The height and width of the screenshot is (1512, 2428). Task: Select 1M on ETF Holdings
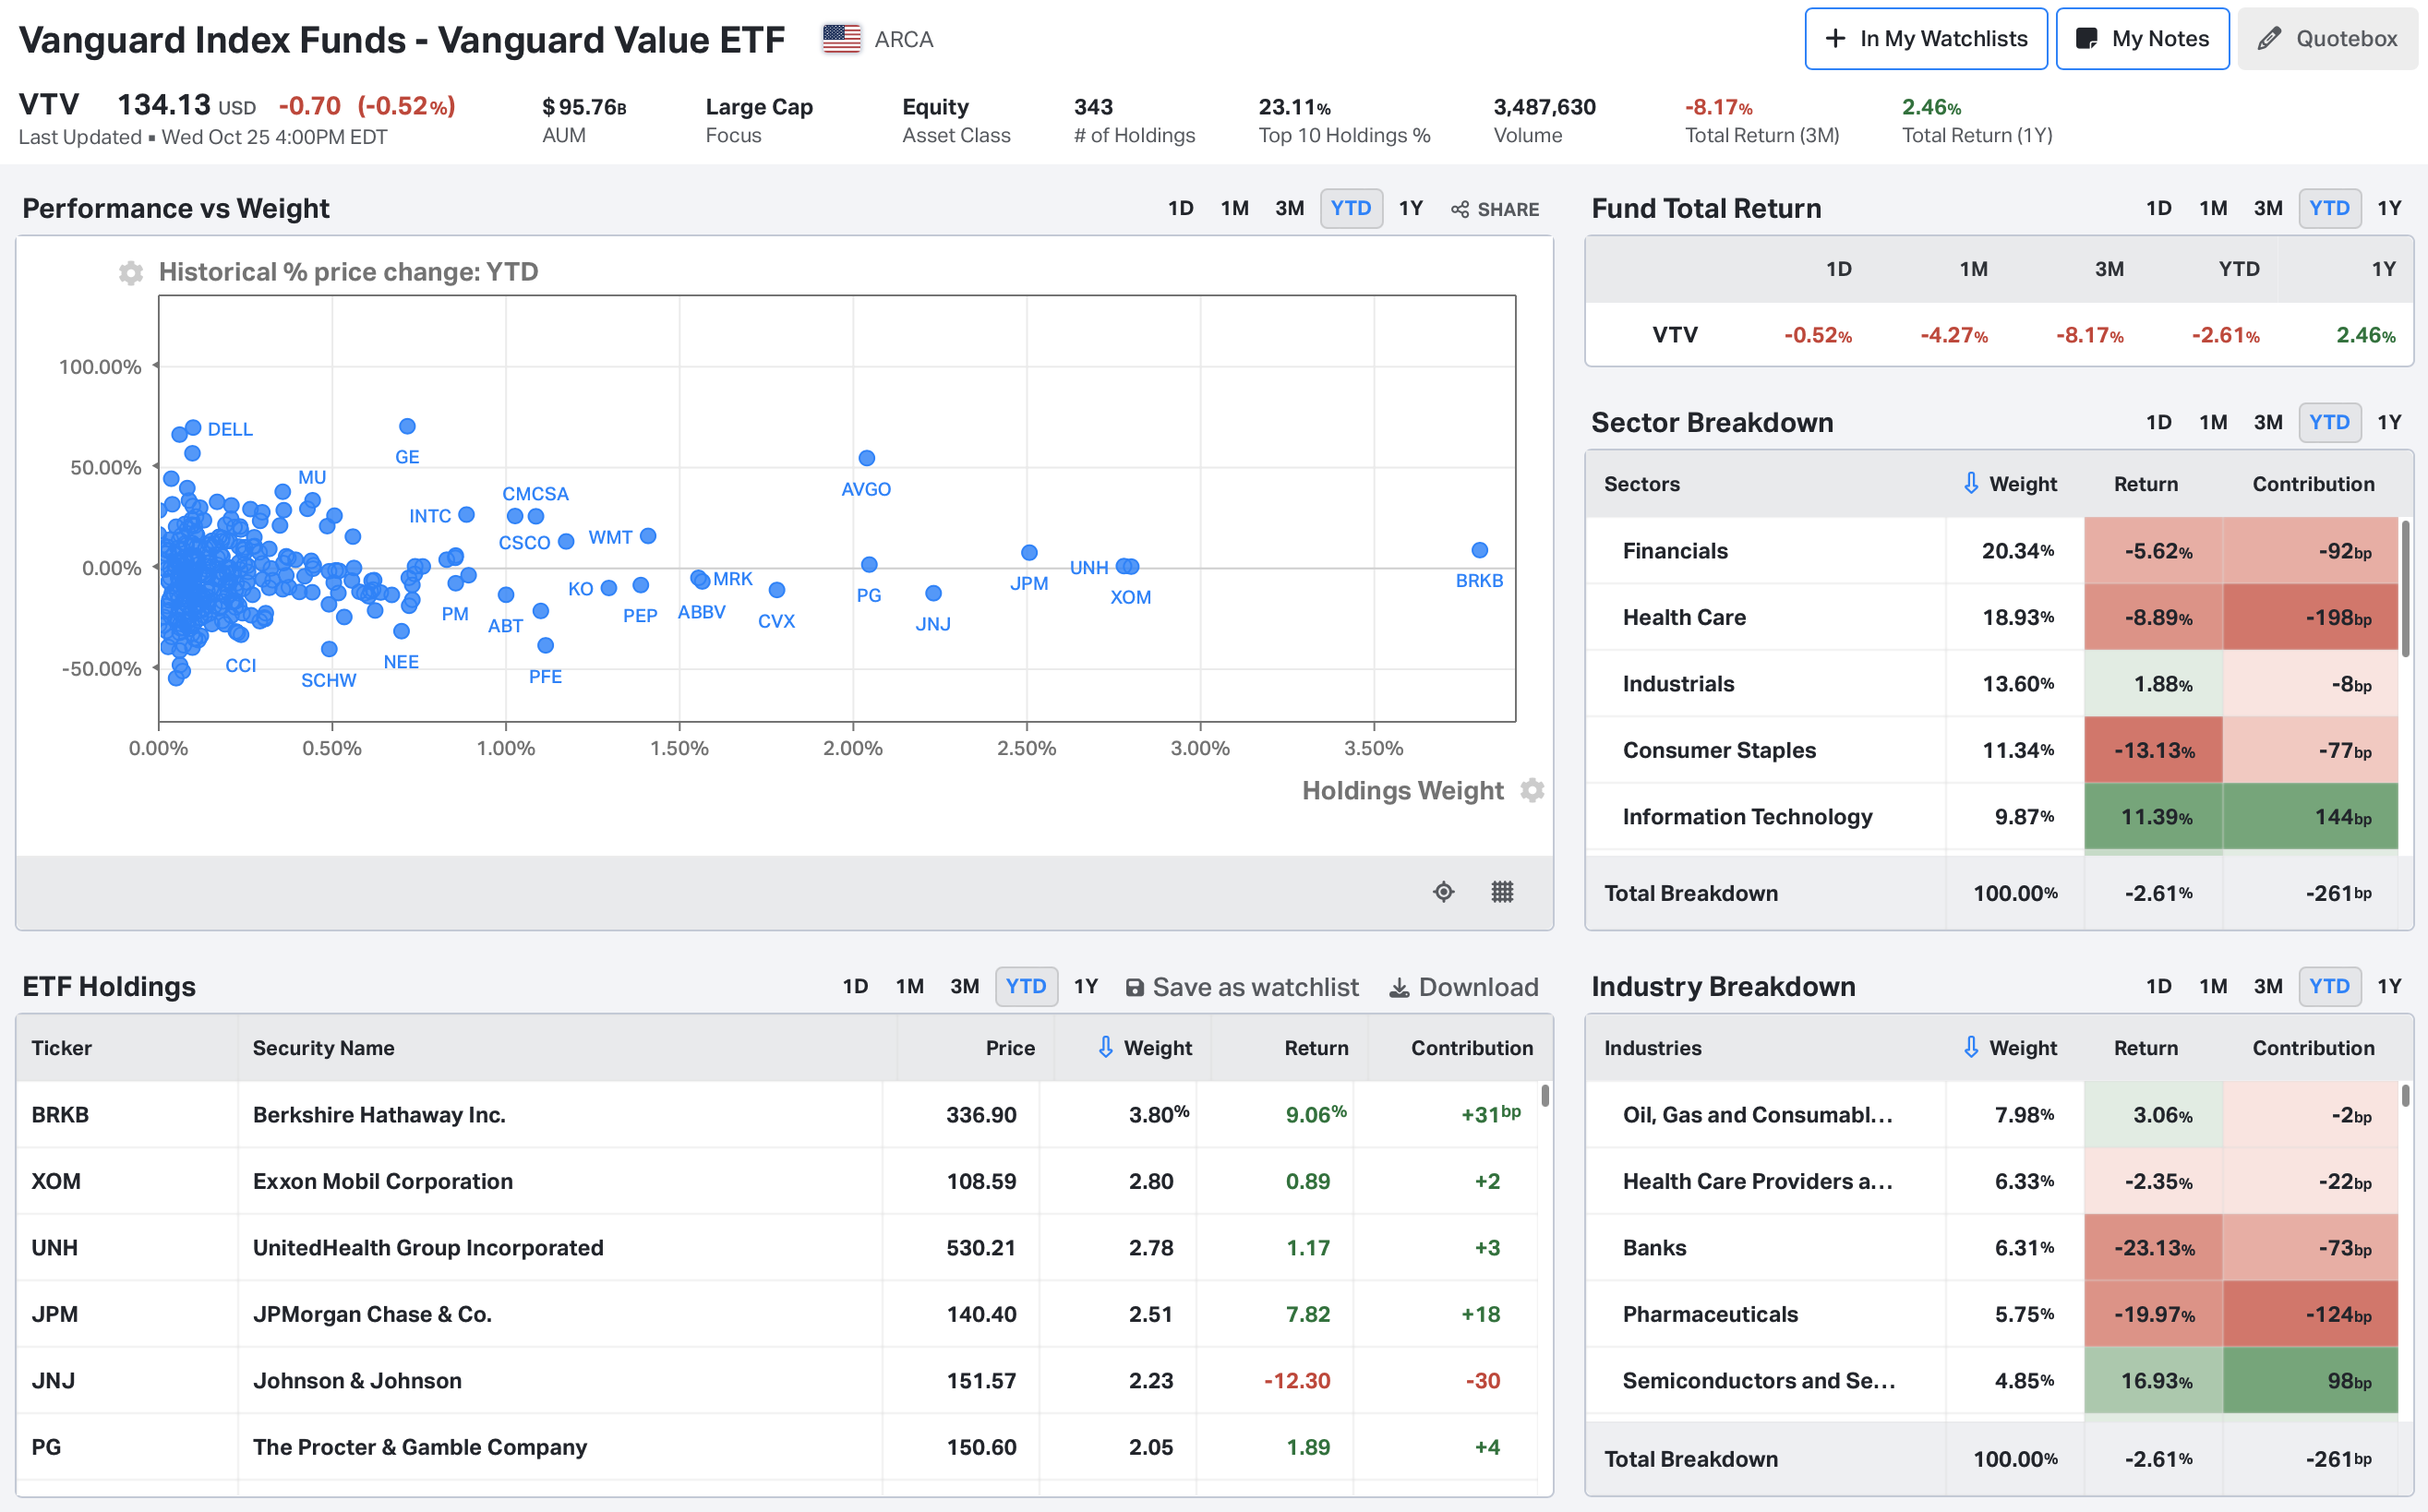coord(909,986)
